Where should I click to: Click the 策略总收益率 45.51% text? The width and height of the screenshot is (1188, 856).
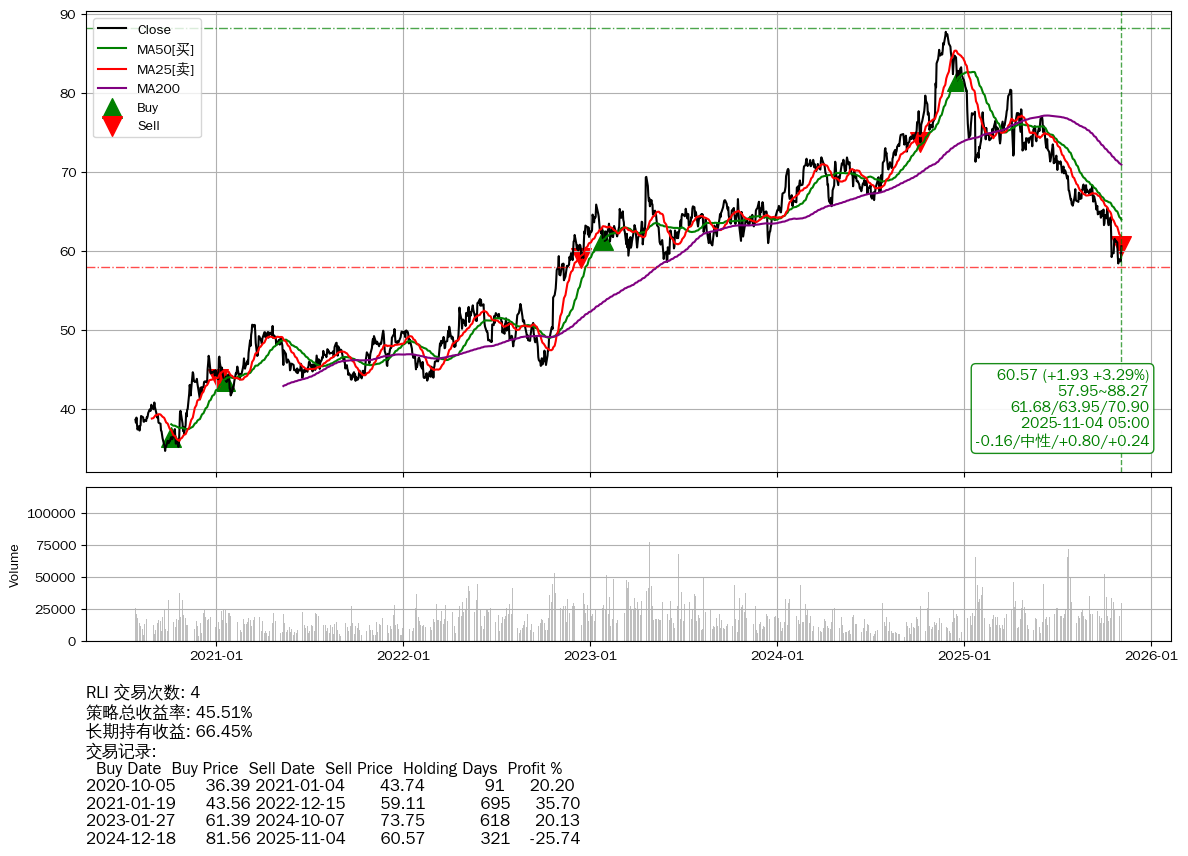(x=169, y=712)
